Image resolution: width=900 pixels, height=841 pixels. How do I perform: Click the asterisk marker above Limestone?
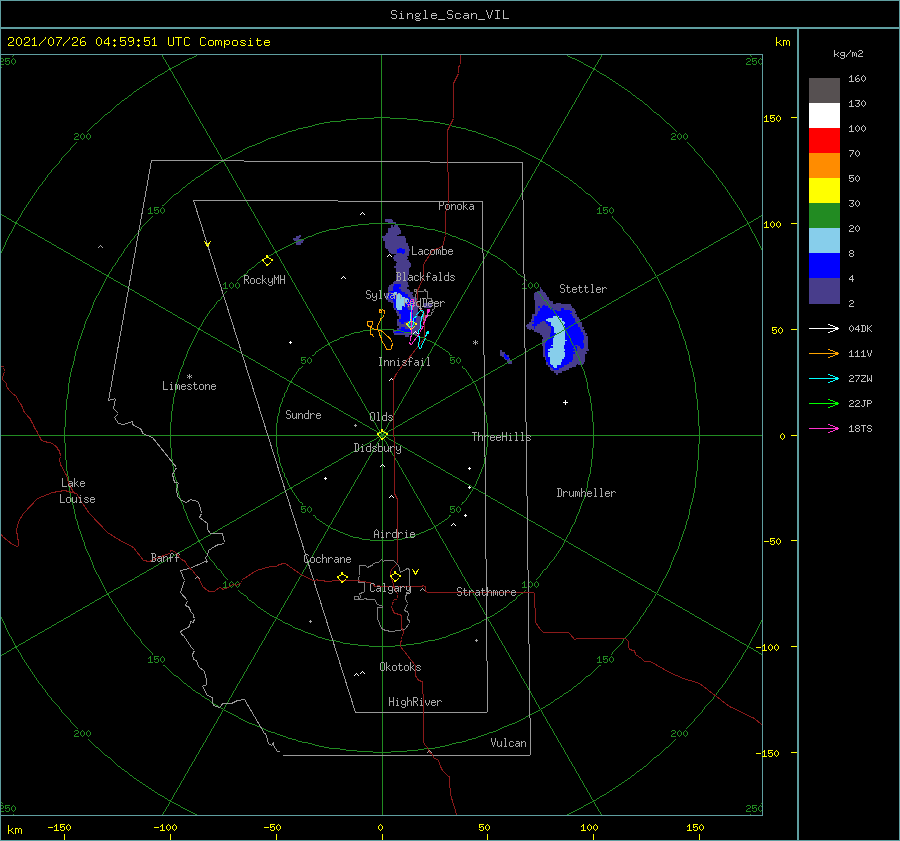[x=189, y=377]
